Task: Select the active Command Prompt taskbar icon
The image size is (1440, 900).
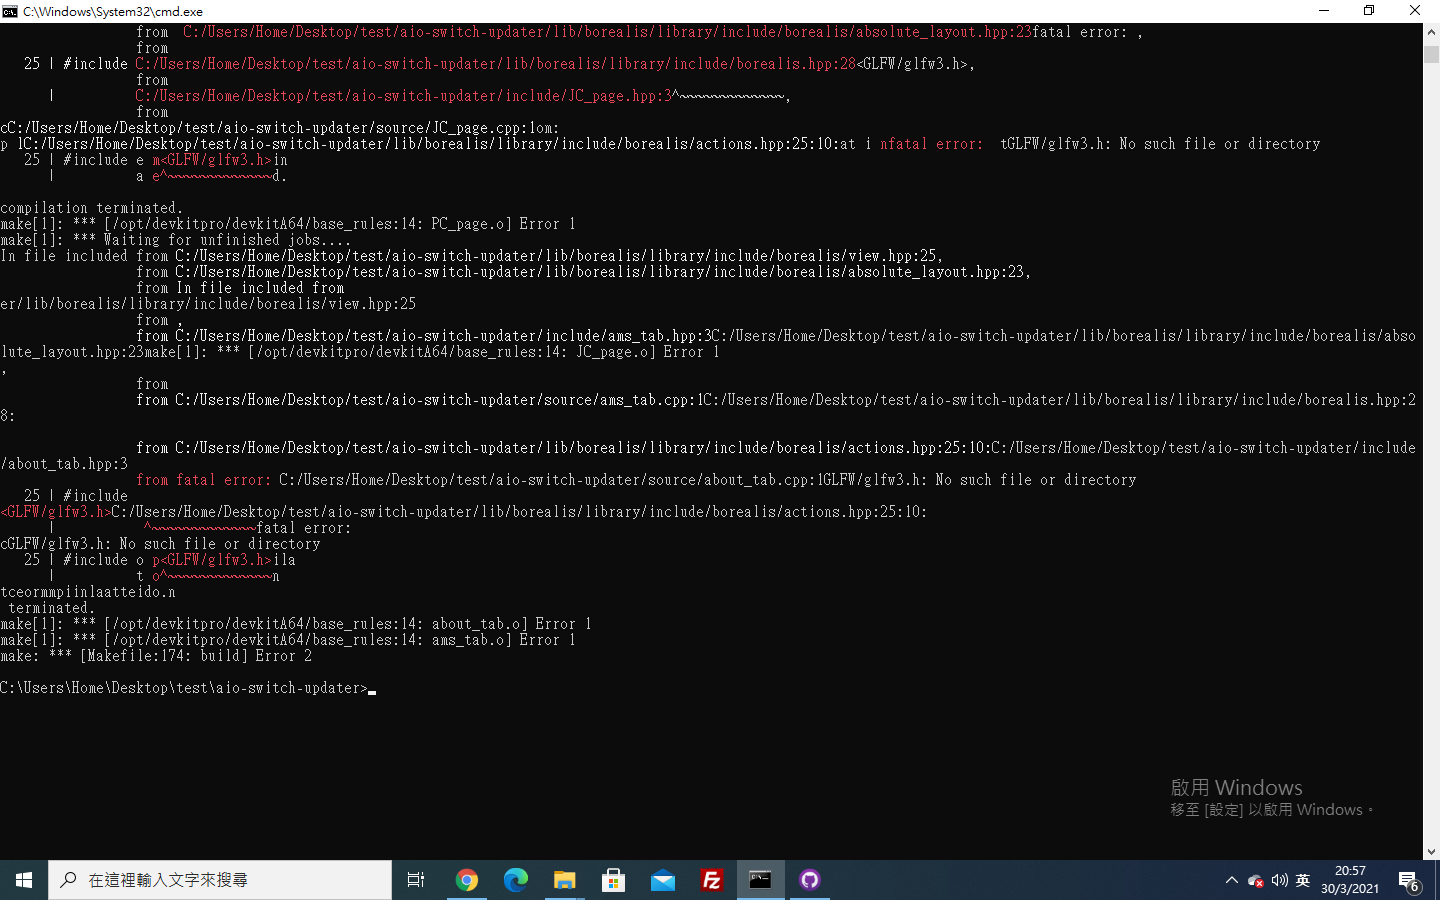Action: (x=760, y=880)
